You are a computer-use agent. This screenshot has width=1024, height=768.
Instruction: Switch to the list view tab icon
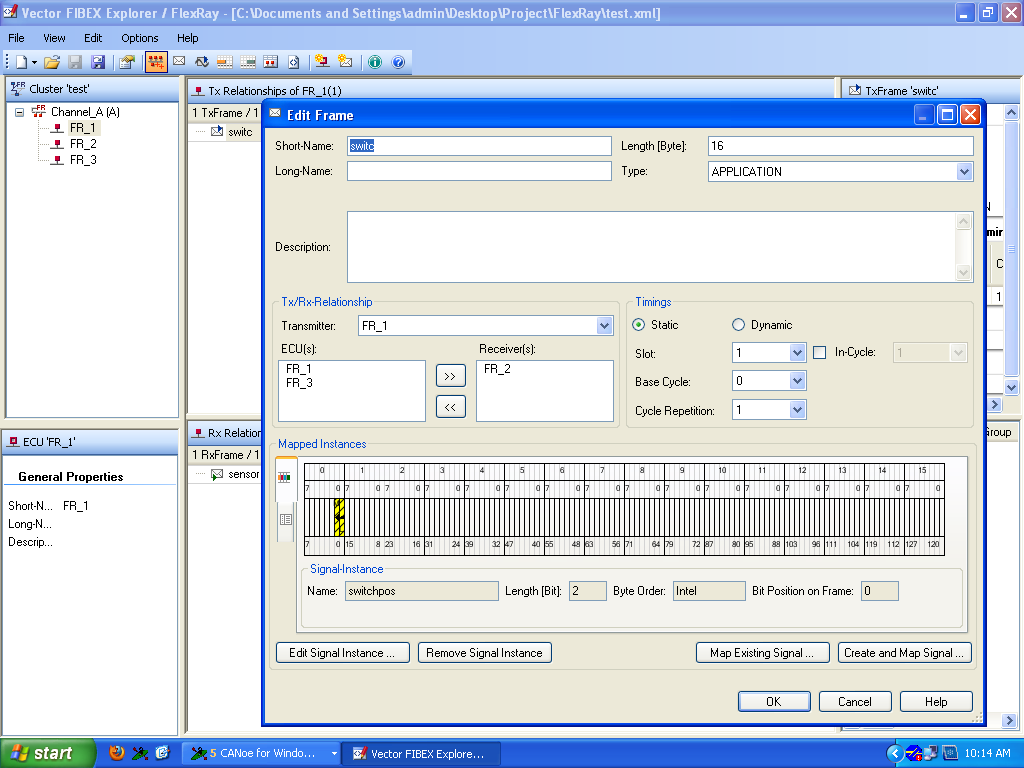coord(286,519)
